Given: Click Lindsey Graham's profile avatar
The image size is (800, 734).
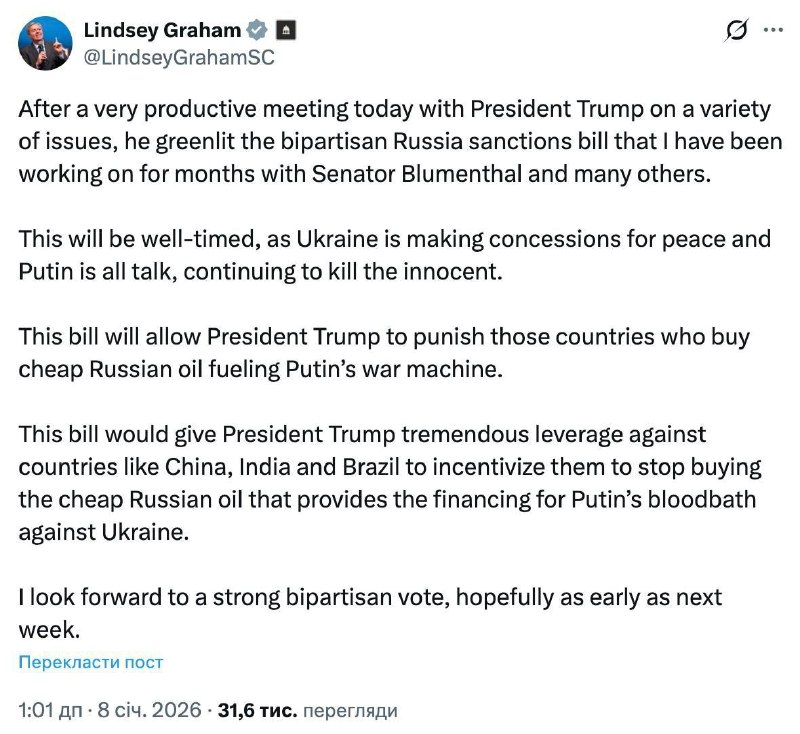Looking at the screenshot, I should click(x=43, y=41).
